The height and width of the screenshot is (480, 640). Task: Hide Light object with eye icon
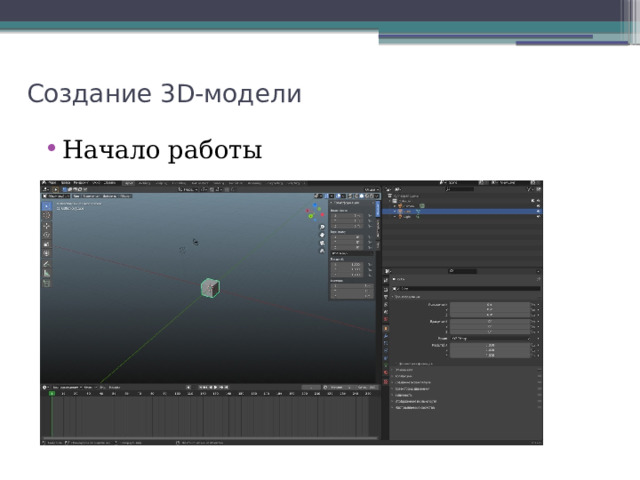point(539,217)
